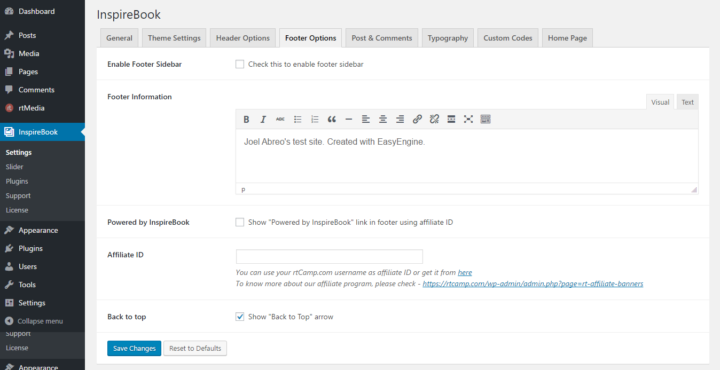The height and width of the screenshot is (370, 720).
Task: Align text right in the editor
Action: pos(400,119)
